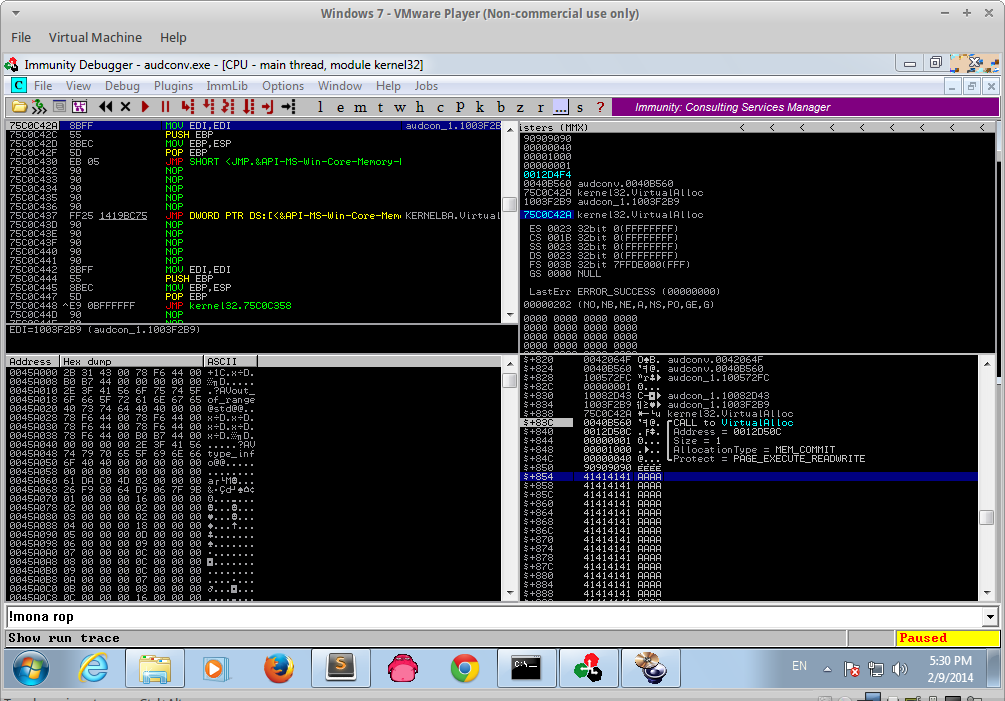Click the Address column header in dump
This screenshot has width=1005, height=701.
click(x=32, y=361)
